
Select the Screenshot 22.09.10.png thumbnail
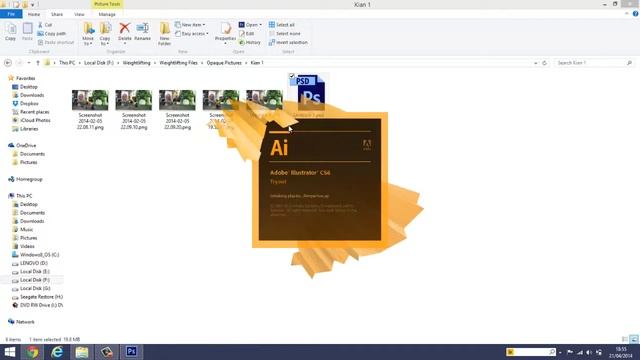133,100
